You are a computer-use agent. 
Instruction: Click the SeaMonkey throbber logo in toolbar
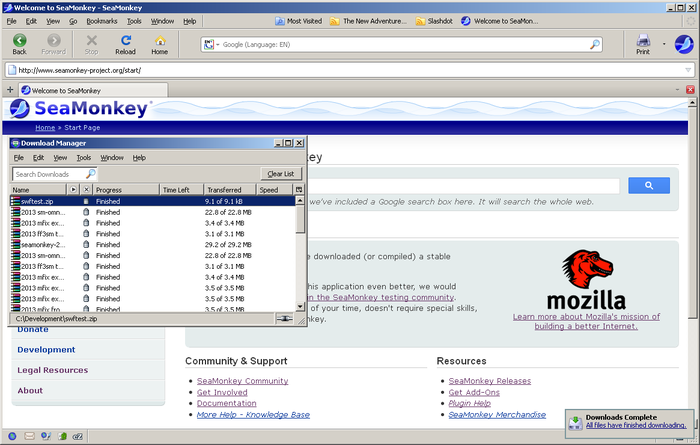pos(684,44)
